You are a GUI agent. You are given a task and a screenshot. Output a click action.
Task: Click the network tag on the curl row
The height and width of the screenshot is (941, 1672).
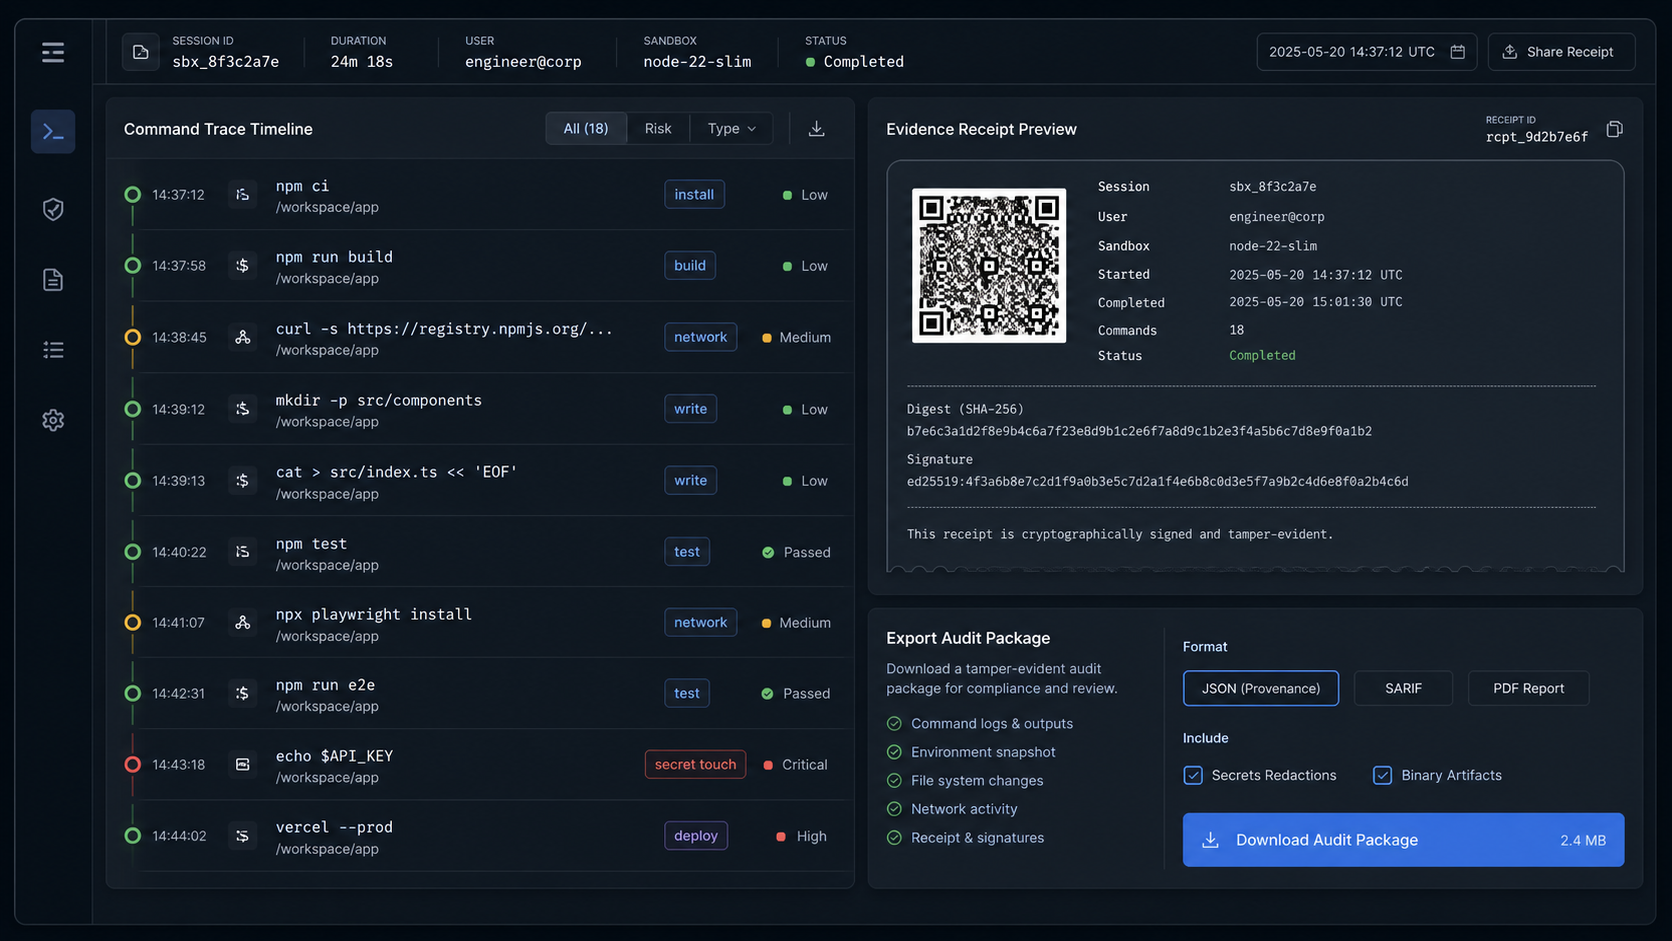click(701, 337)
